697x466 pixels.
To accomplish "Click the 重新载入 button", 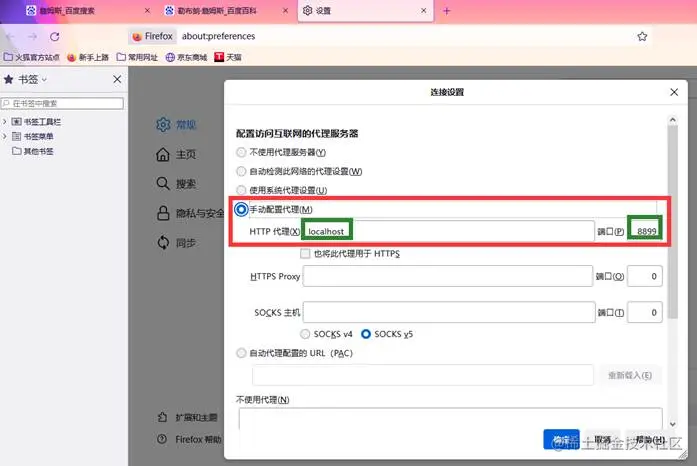I will [630, 375].
